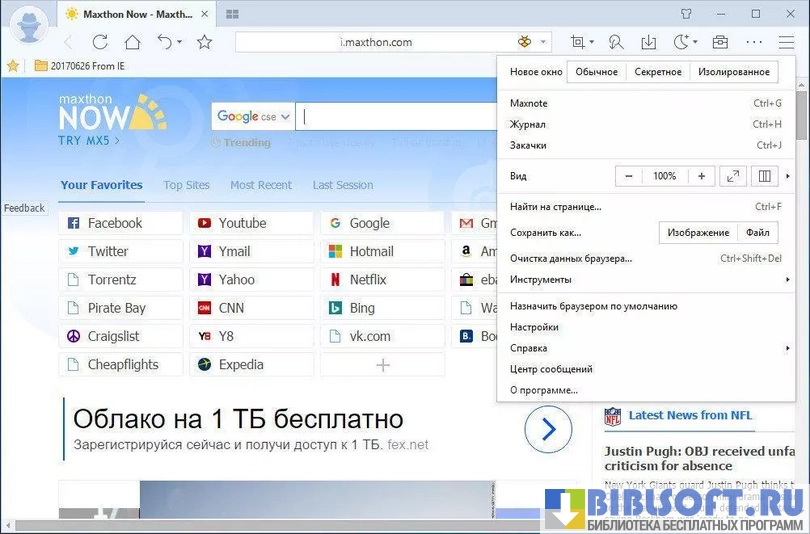This screenshot has width=810, height=534.
Task: Open the hamburger main menu icon
Action: tap(786, 42)
